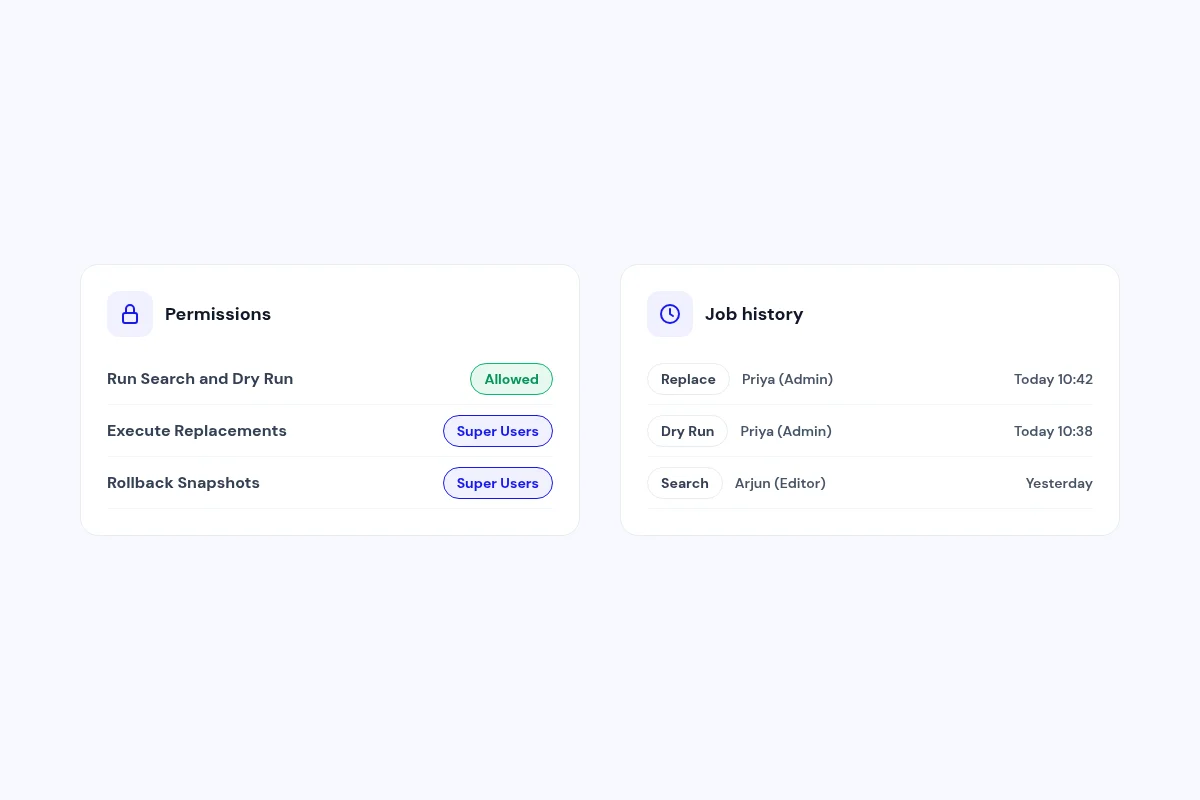Click 'Priya (Admin)' in the Replace row
Viewport: 1200px width, 800px height.
(787, 379)
